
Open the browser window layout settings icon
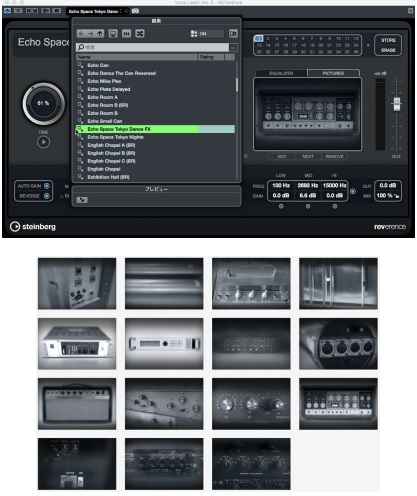point(233,34)
